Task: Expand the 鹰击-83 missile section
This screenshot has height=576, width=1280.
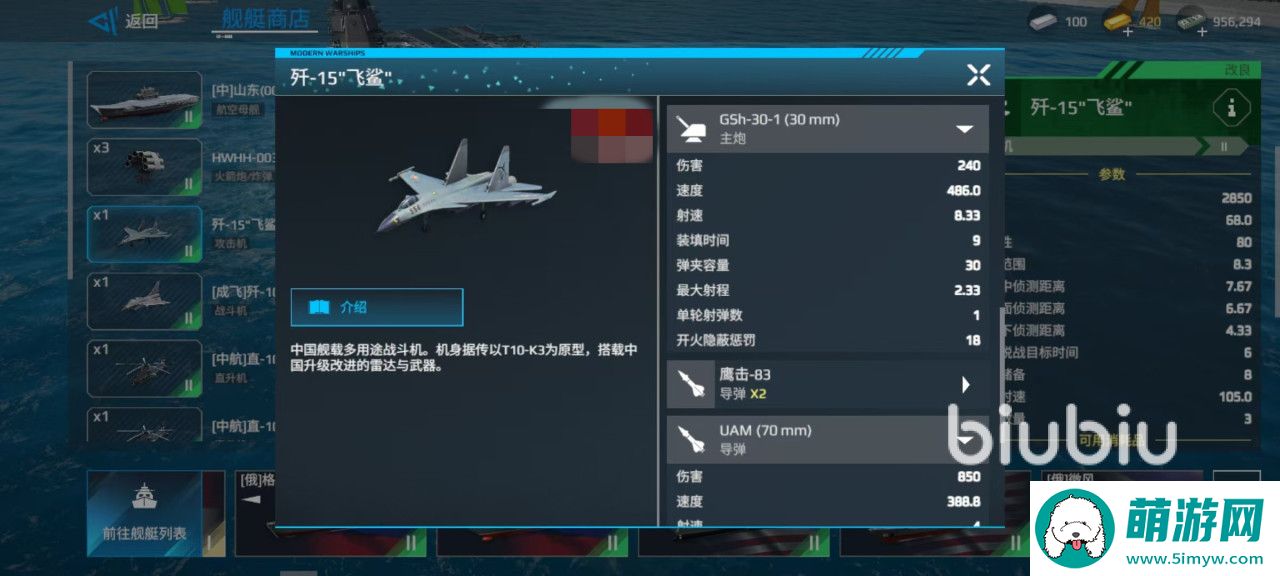Action: [x=966, y=384]
